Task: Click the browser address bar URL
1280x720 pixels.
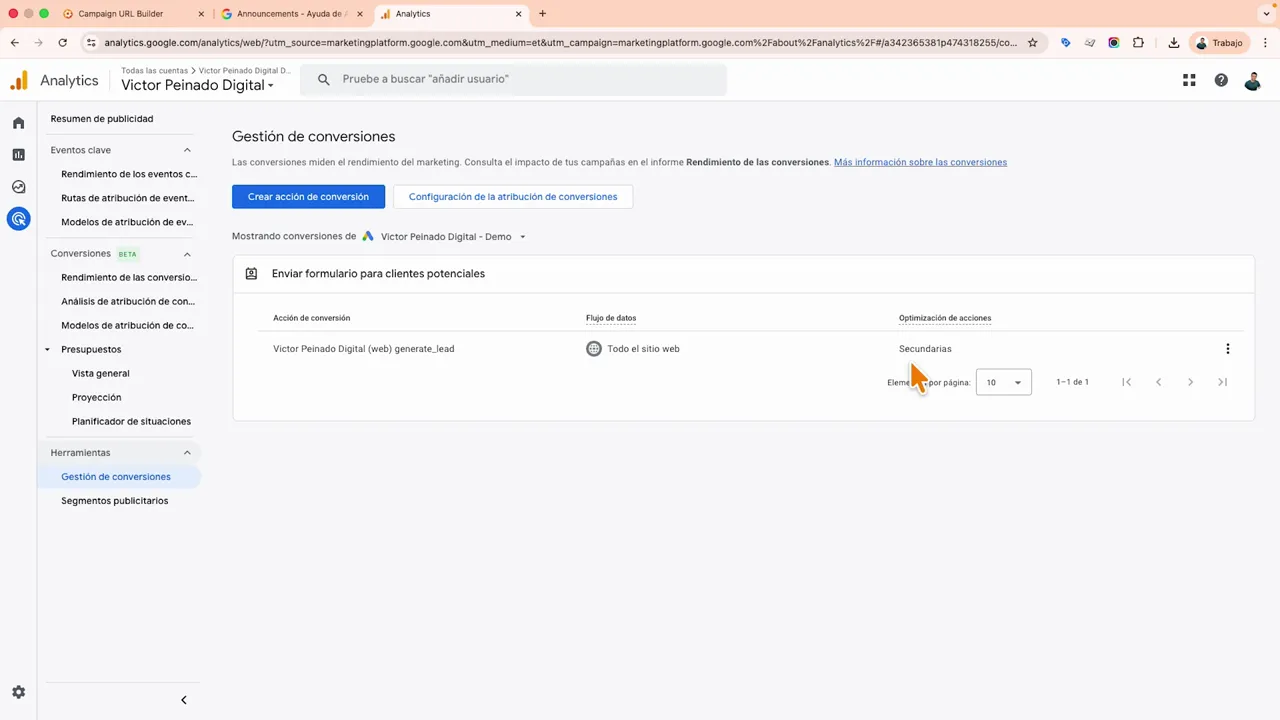Action: (x=561, y=43)
